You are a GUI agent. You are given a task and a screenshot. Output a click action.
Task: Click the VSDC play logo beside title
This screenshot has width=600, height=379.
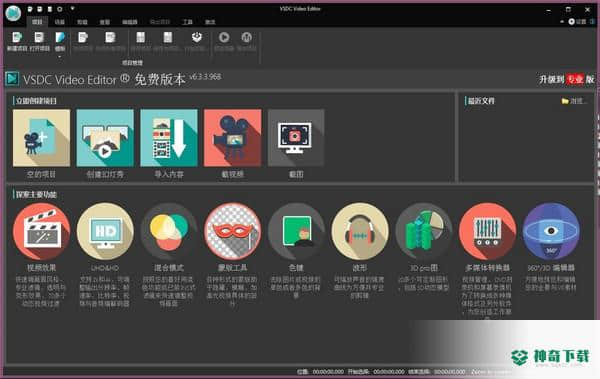click(x=12, y=79)
